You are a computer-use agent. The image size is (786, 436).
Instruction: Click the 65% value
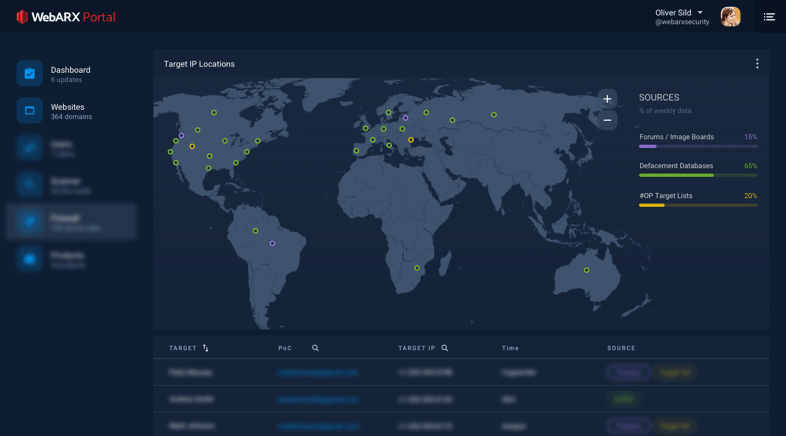point(750,166)
